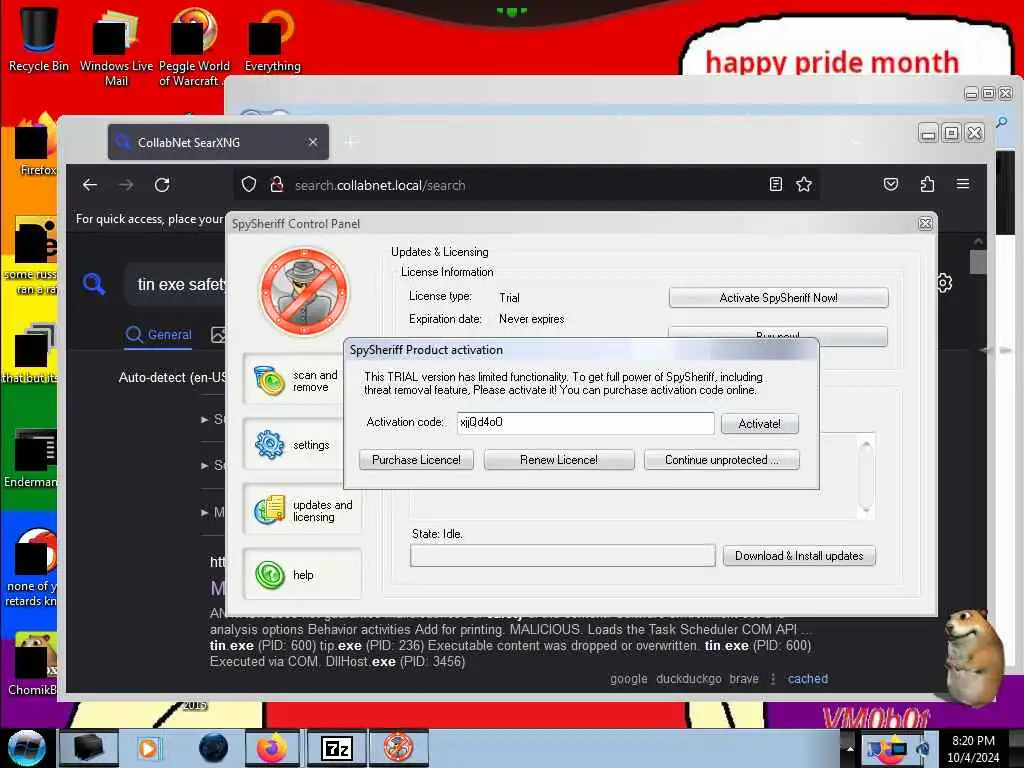This screenshot has height=768, width=1024.
Task: Choose Continue unprotected option
Action: [721, 460]
